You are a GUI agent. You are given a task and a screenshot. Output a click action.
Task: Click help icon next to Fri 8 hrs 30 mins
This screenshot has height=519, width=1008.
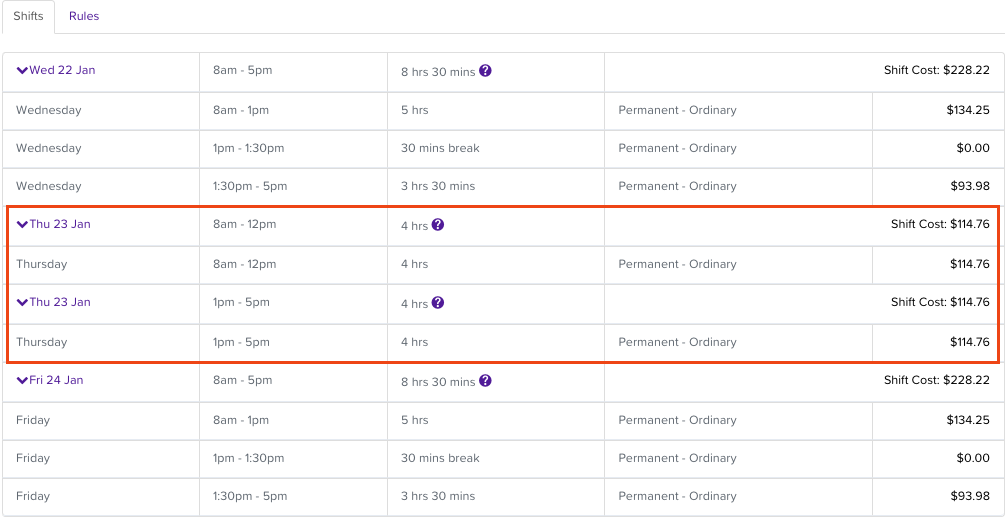click(486, 381)
